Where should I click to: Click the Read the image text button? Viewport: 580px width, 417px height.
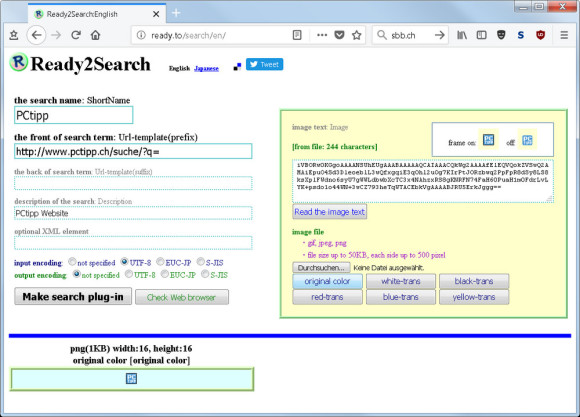[x=329, y=212]
